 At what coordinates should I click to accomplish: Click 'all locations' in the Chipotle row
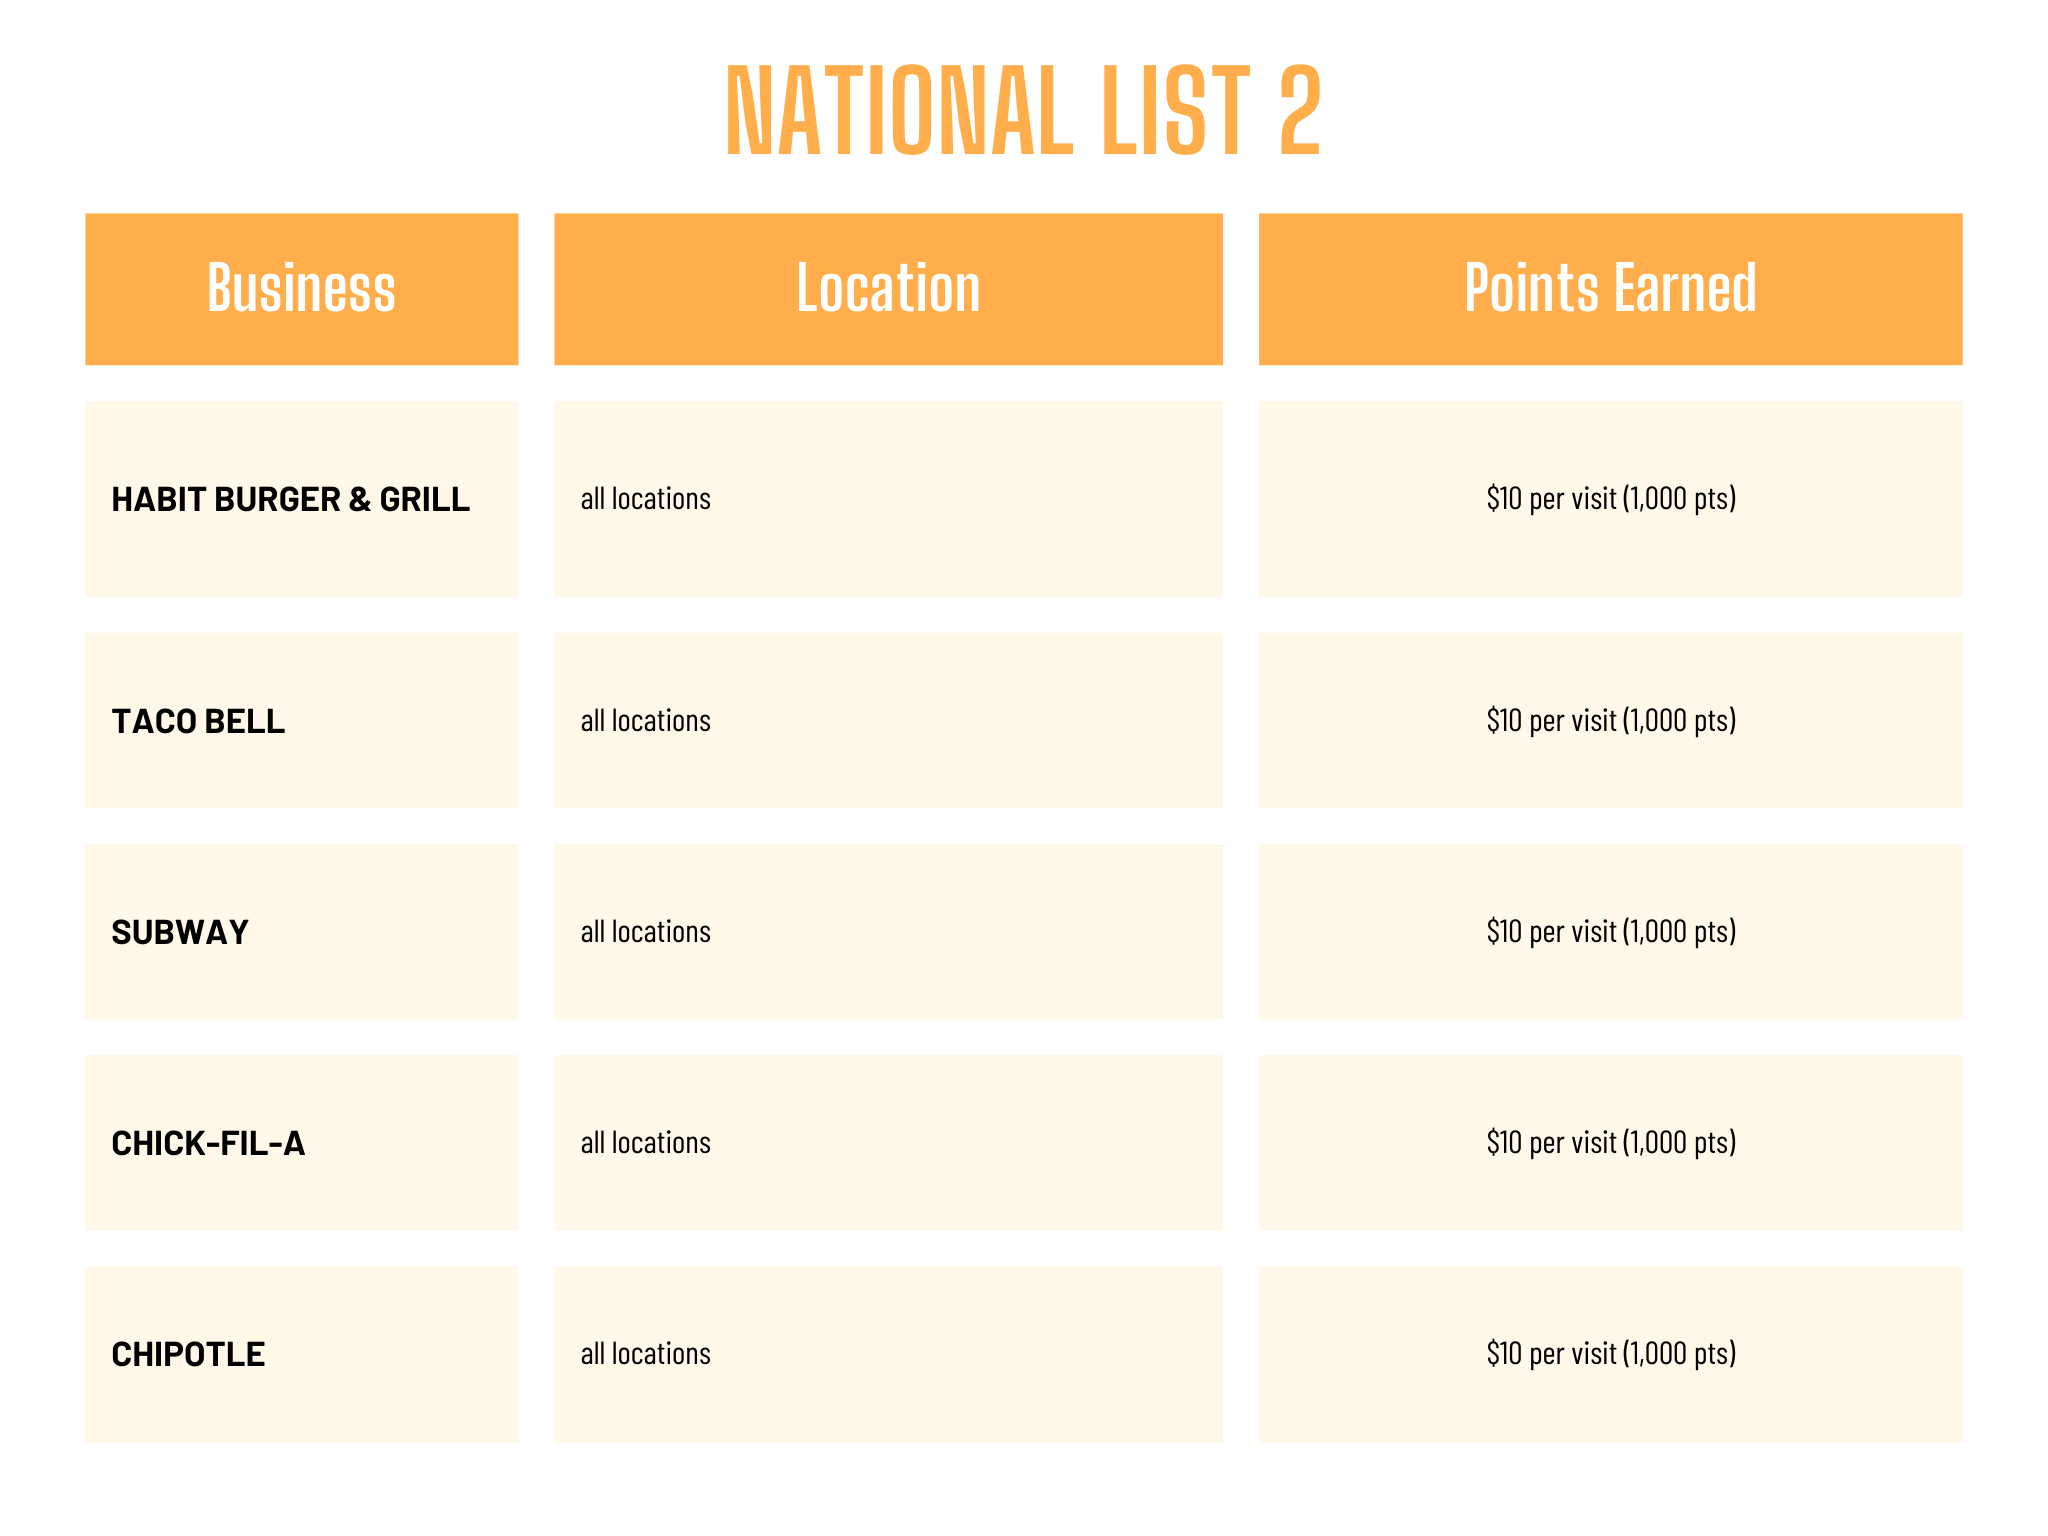pyautogui.click(x=645, y=1354)
